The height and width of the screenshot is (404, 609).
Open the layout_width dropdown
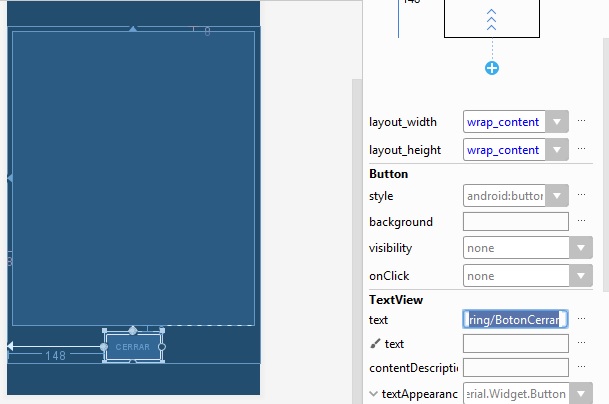pyautogui.click(x=558, y=122)
